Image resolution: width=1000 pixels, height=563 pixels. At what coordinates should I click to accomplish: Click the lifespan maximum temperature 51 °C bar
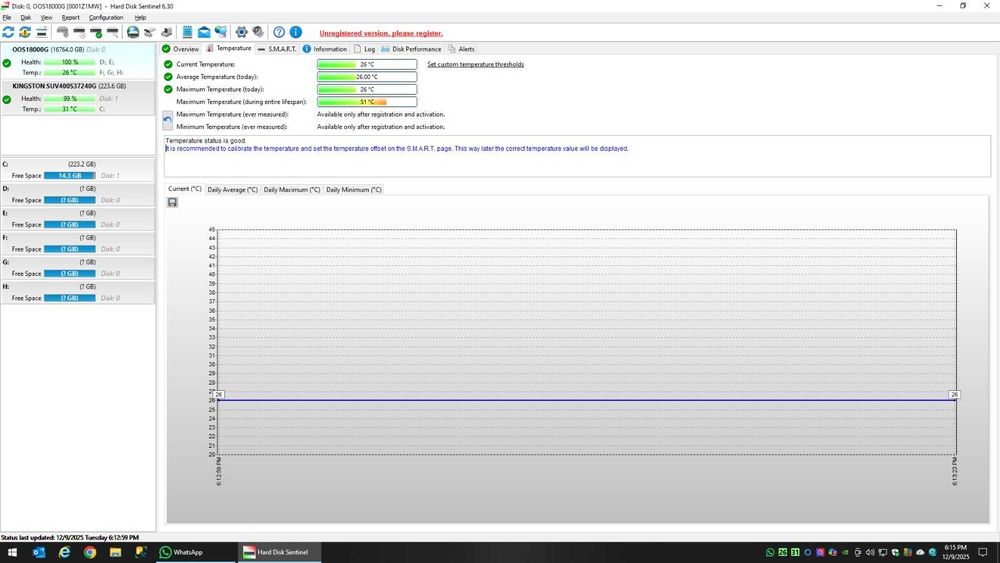(367, 102)
